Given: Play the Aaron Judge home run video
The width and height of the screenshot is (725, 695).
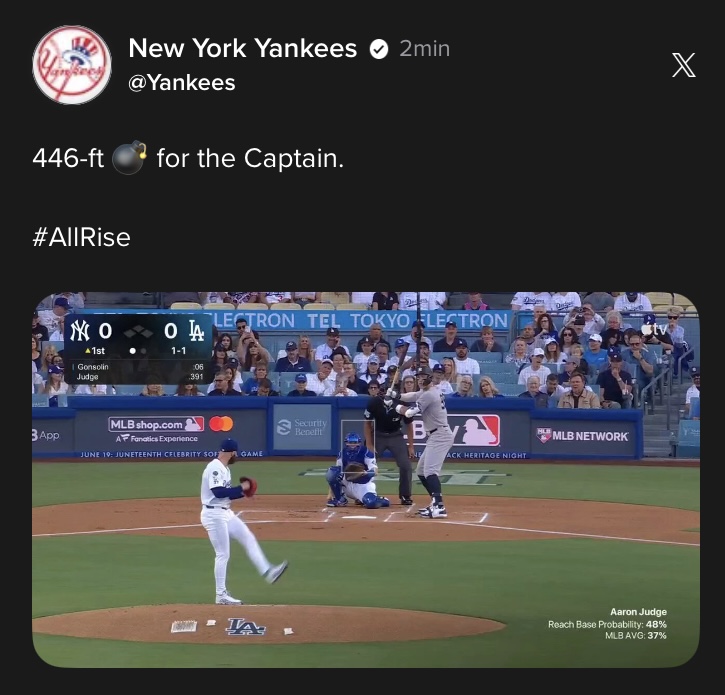Looking at the screenshot, I should pyautogui.click(x=366, y=480).
